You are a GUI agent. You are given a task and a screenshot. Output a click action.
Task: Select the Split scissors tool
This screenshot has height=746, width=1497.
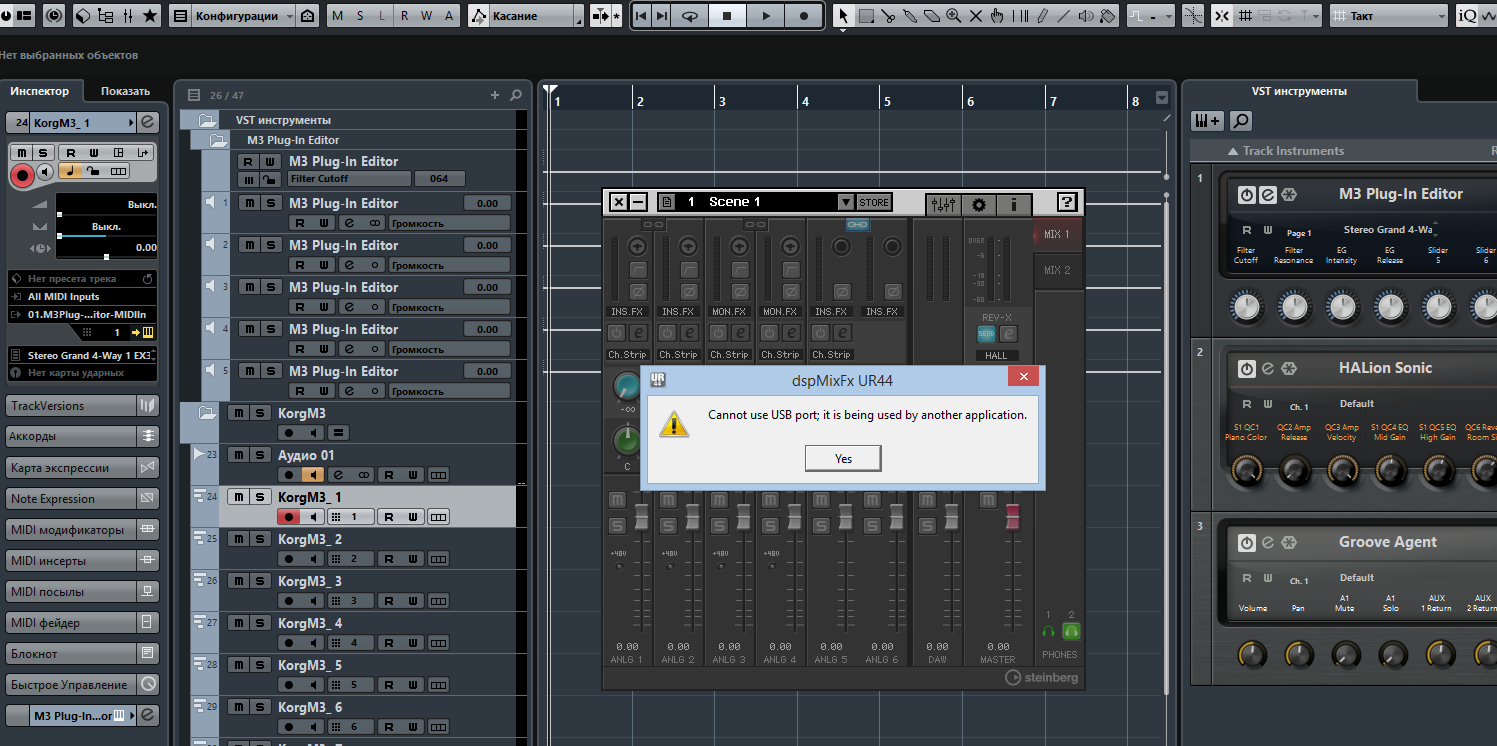tap(888, 16)
